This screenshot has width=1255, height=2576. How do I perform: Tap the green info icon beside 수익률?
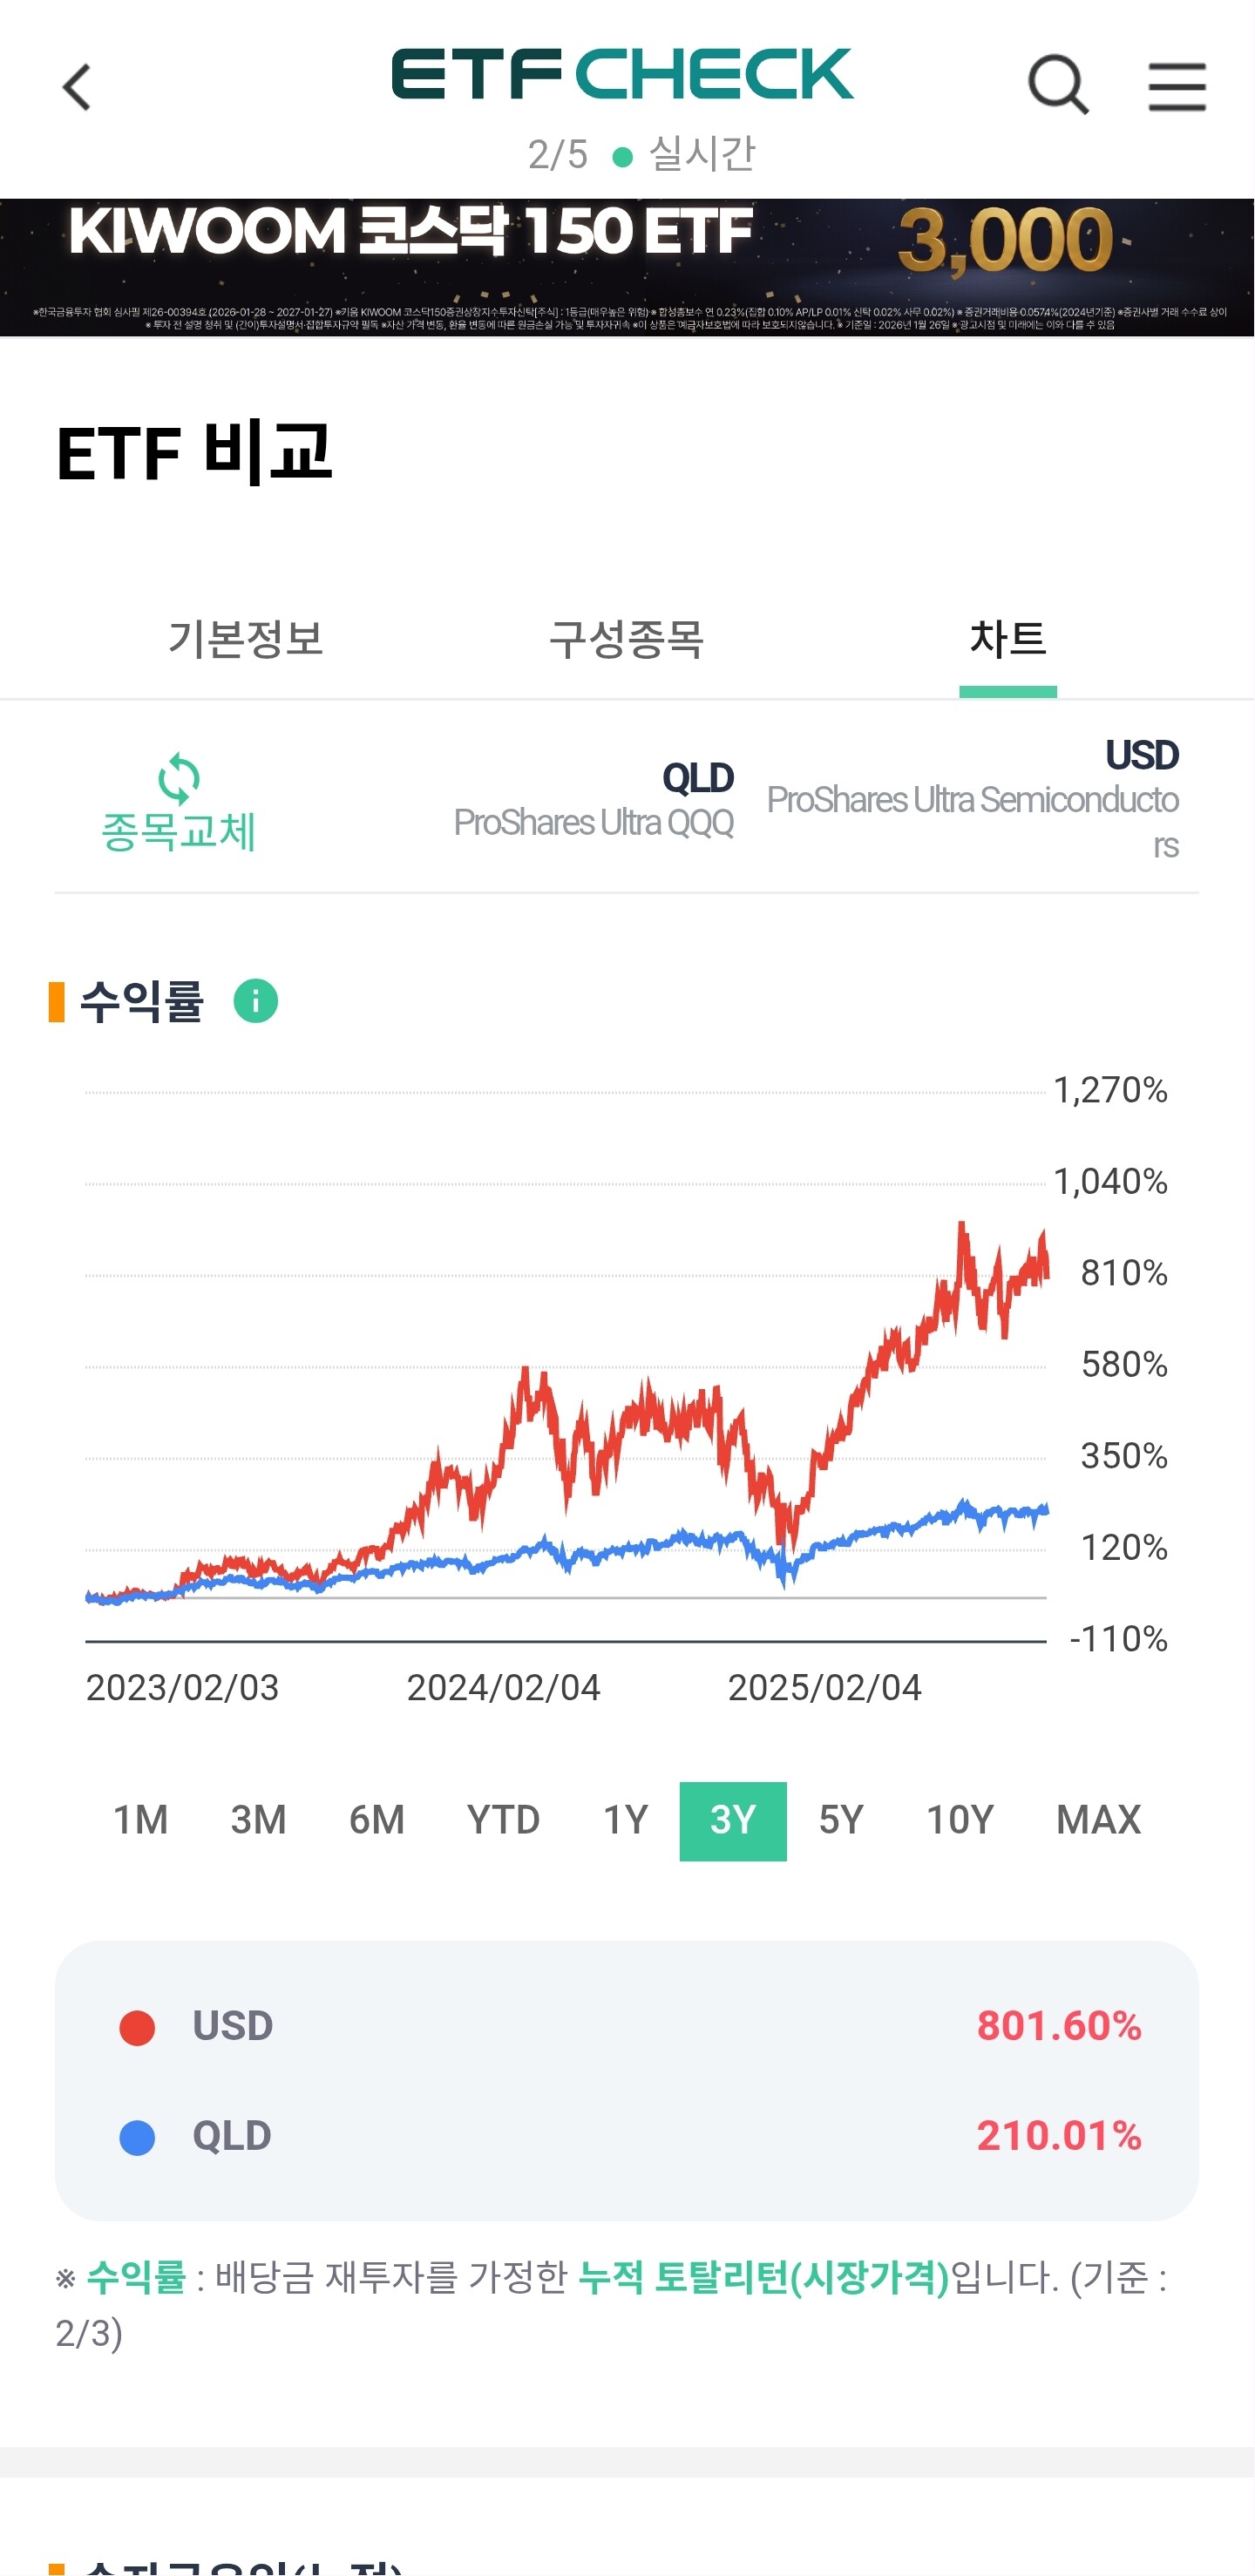255,1001
